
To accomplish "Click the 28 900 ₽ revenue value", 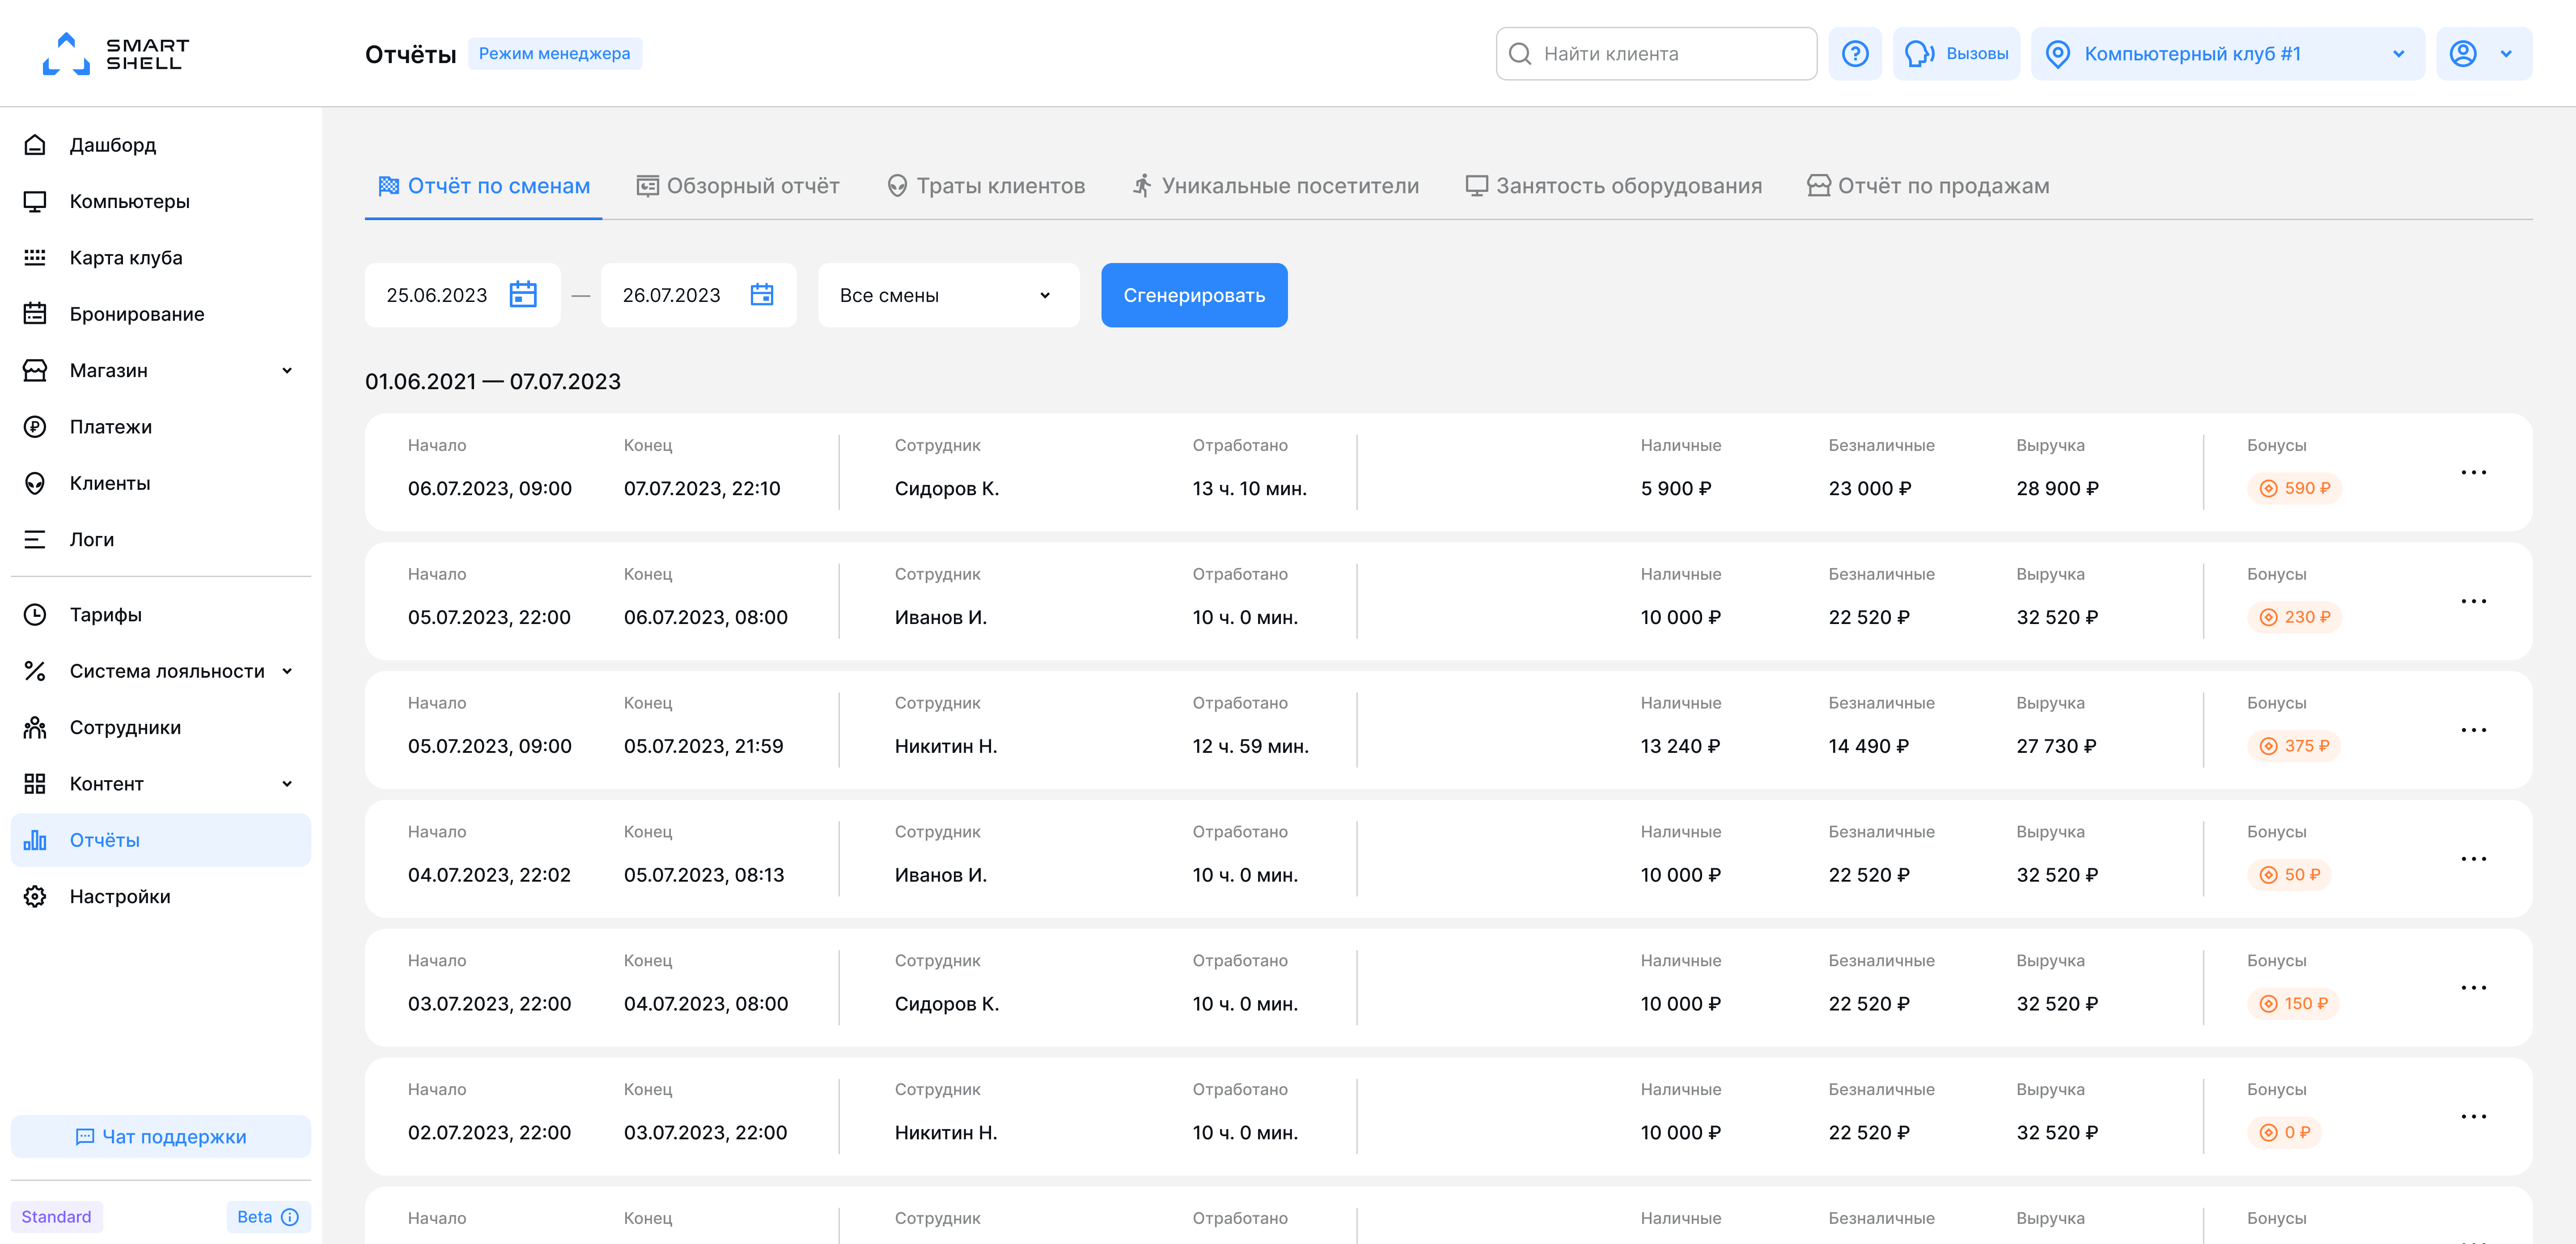I will pos(2057,488).
